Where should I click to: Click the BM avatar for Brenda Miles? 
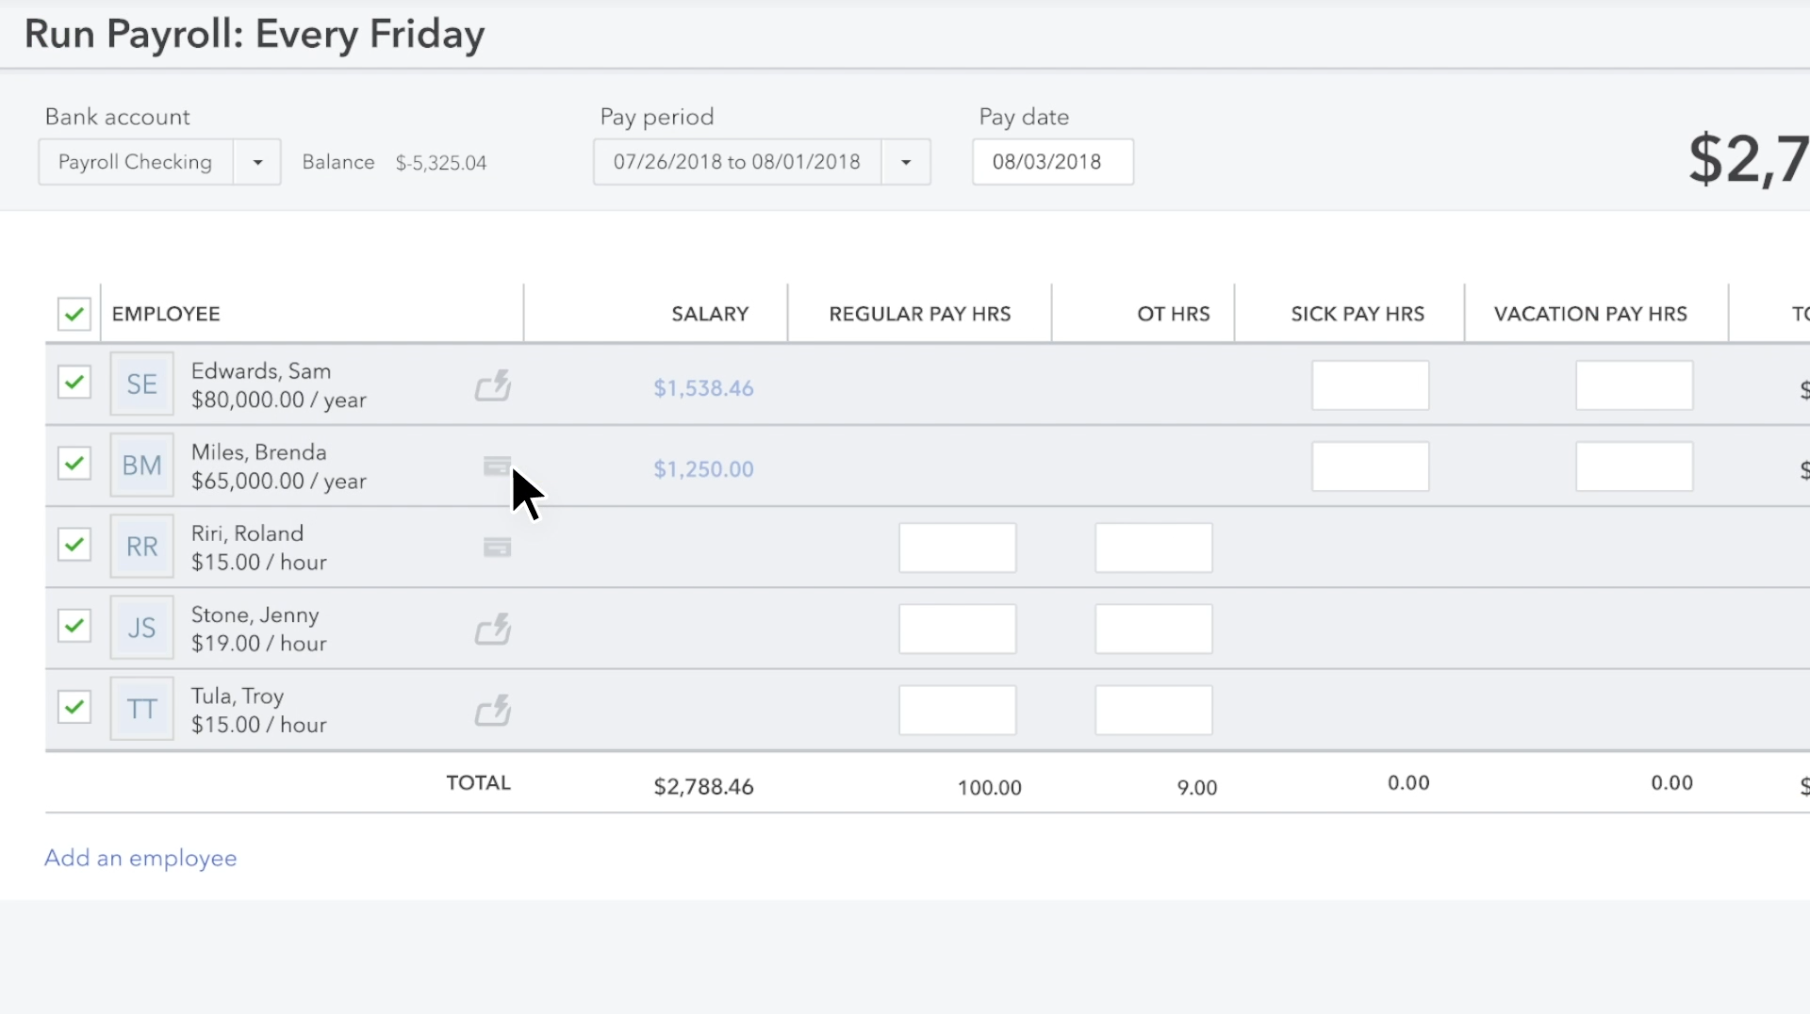click(x=142, y=465)
